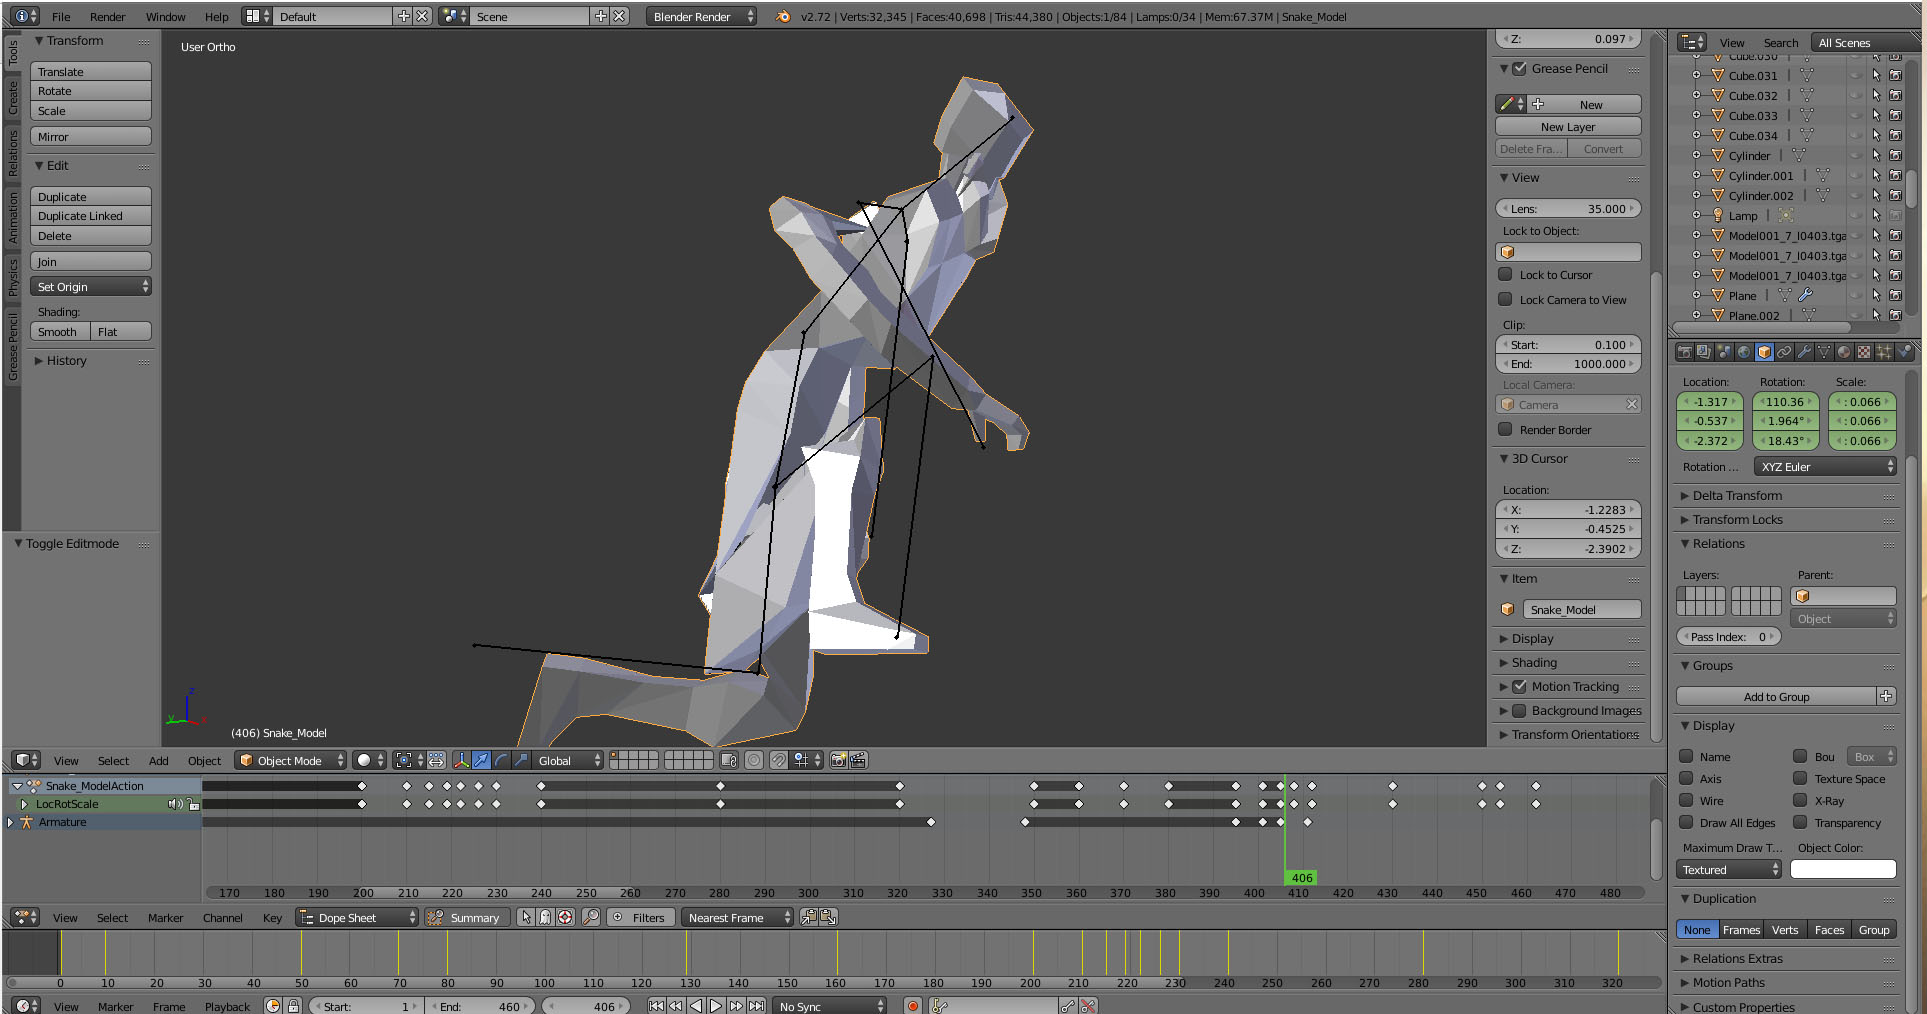
Task: Enable the Name display checkbox
Action: [1686, 756]
